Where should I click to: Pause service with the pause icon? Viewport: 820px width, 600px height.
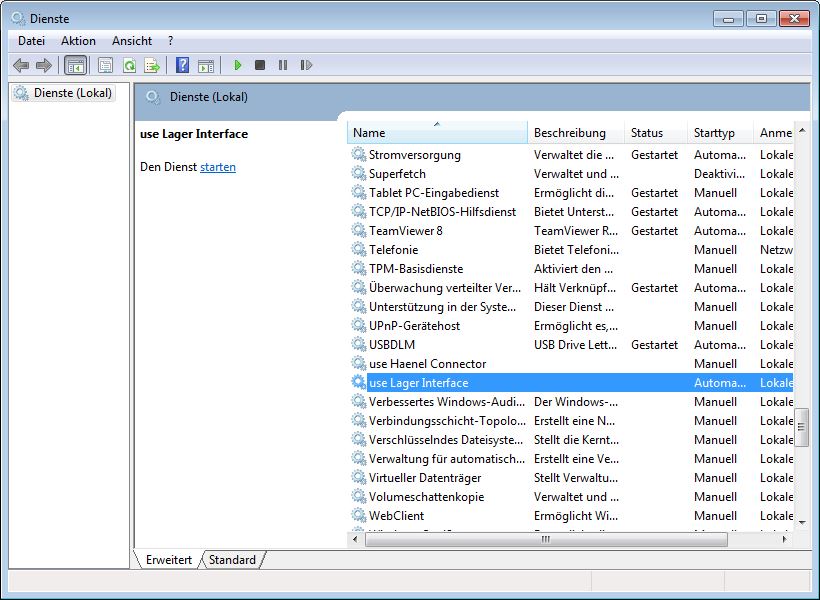[283, 65]
